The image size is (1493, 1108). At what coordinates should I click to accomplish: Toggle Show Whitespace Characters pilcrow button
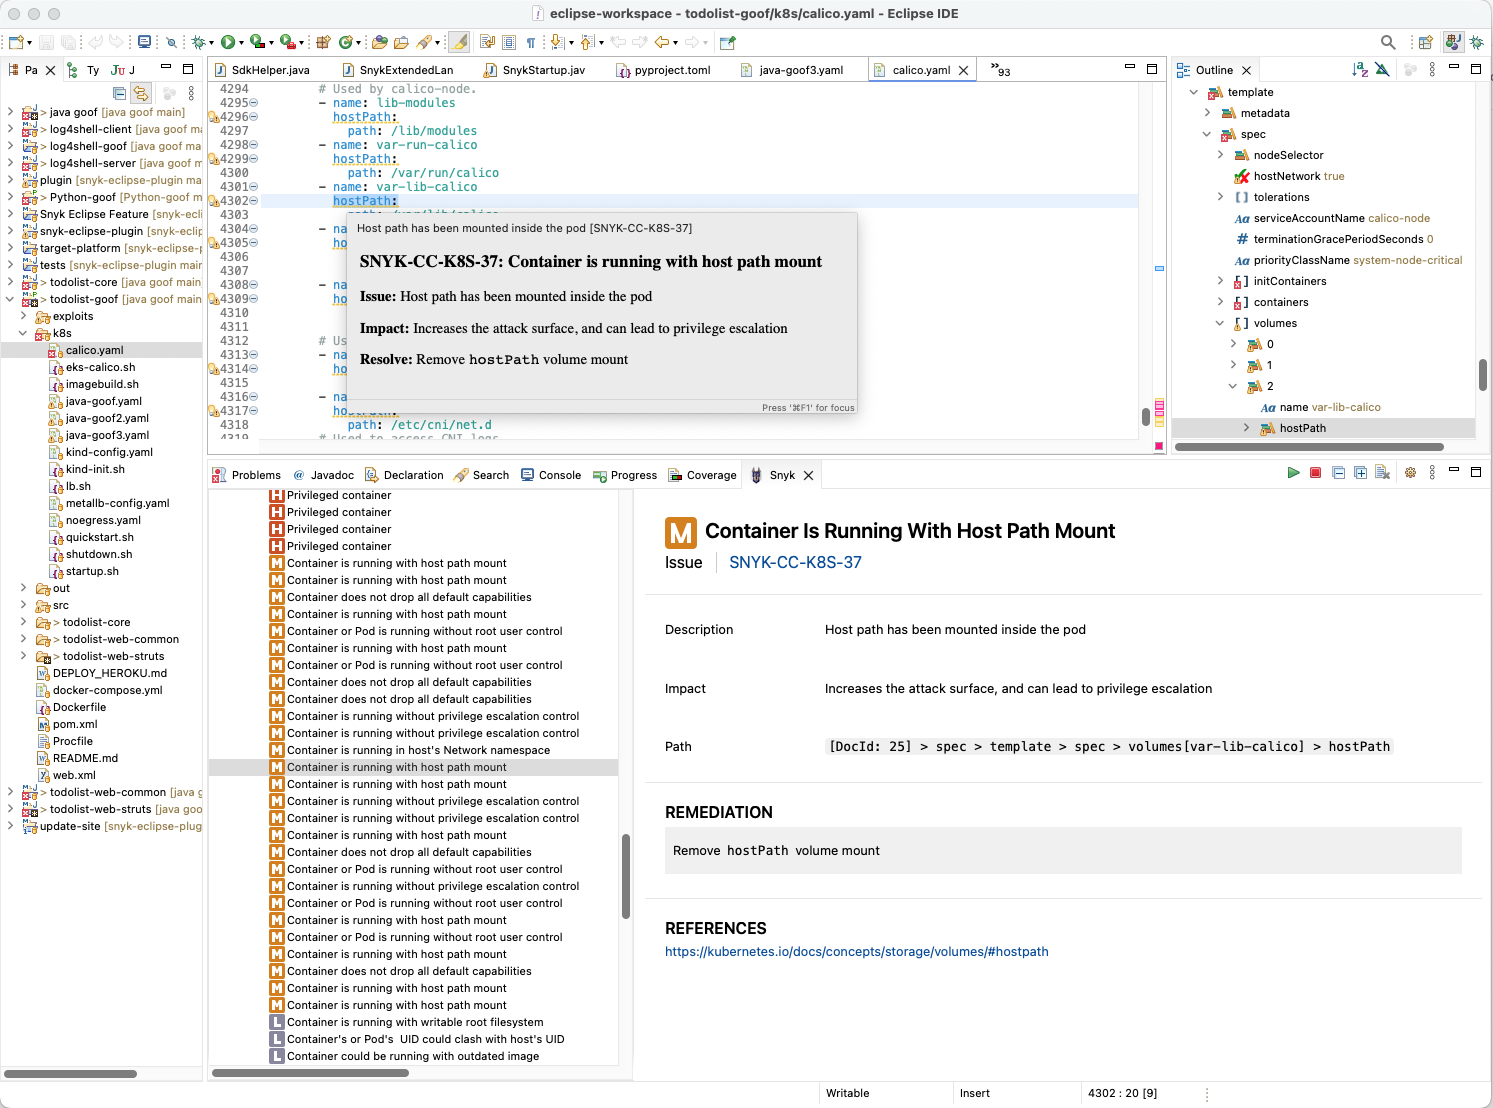click(x=531, y=42)
